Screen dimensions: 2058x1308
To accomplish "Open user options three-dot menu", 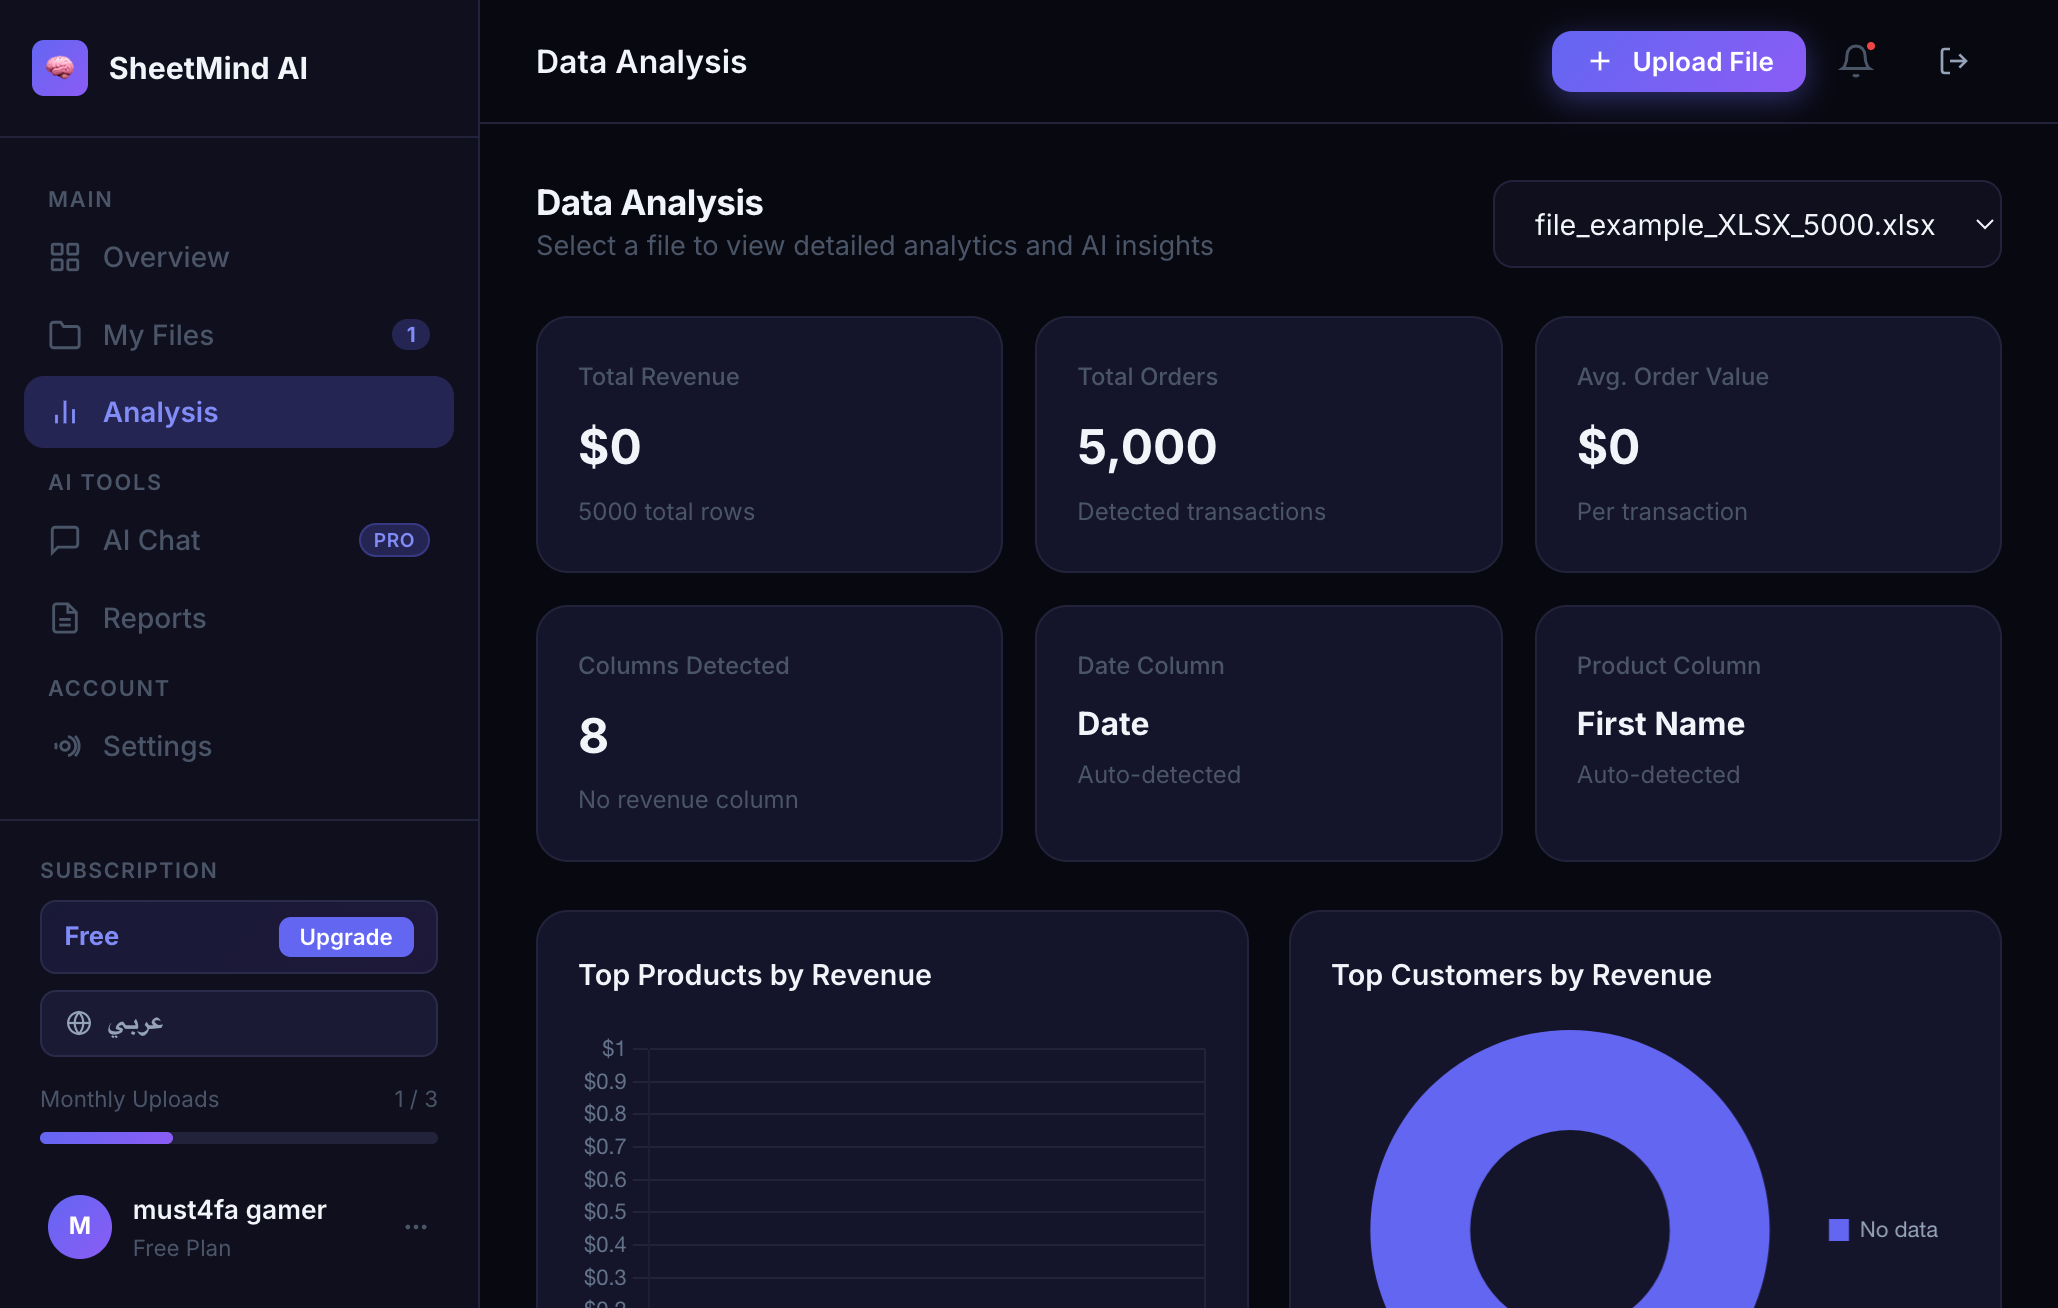I will point(416,1227).
